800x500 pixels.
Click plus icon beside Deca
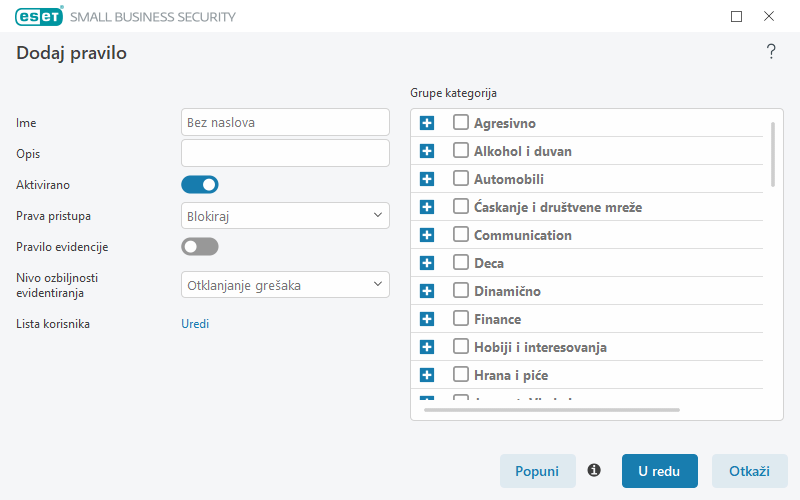click(x=427, y=263)
